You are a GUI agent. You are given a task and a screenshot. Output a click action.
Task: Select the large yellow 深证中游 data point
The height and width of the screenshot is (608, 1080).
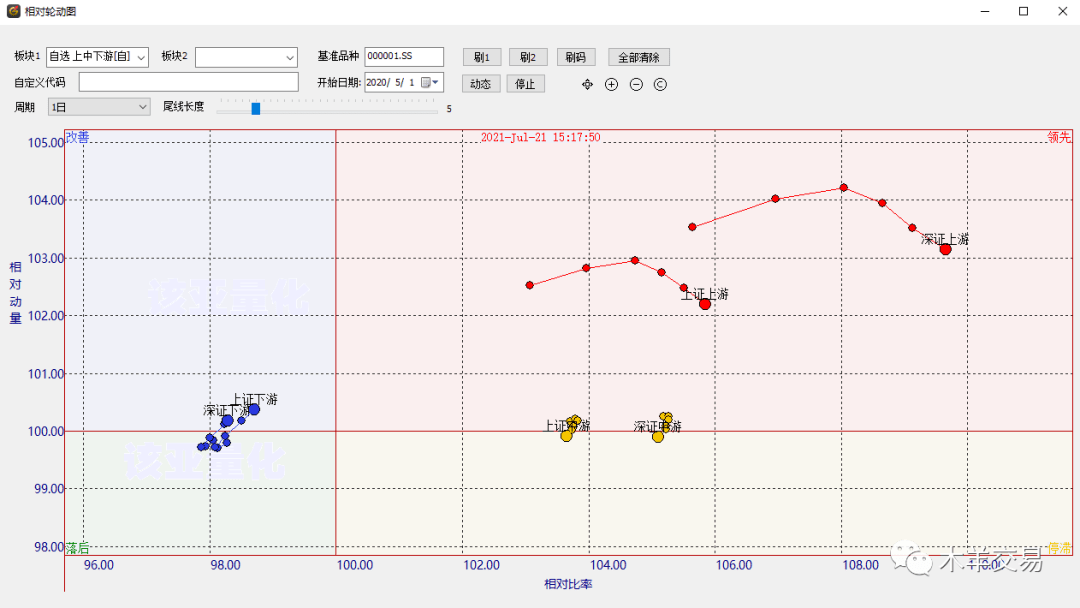click(658, 436)
